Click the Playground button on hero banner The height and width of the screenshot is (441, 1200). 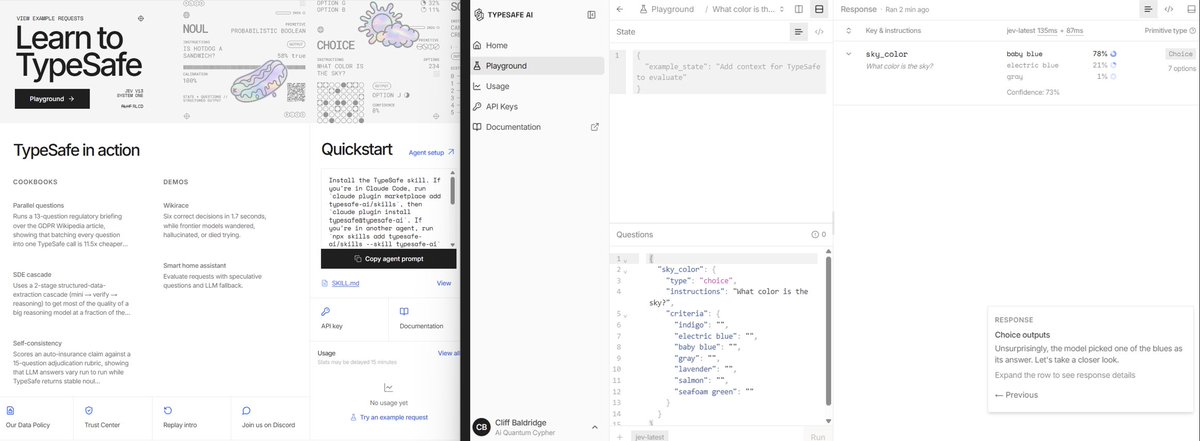52,98
